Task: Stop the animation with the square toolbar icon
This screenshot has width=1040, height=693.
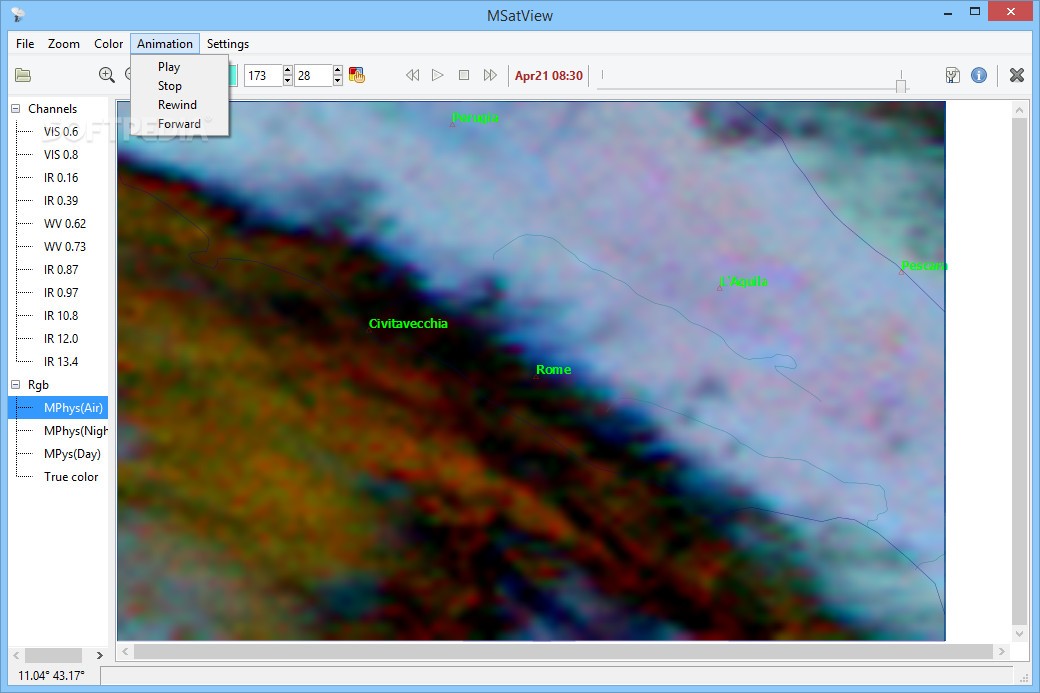Action: pyautogui.click(x=464, y=75)
